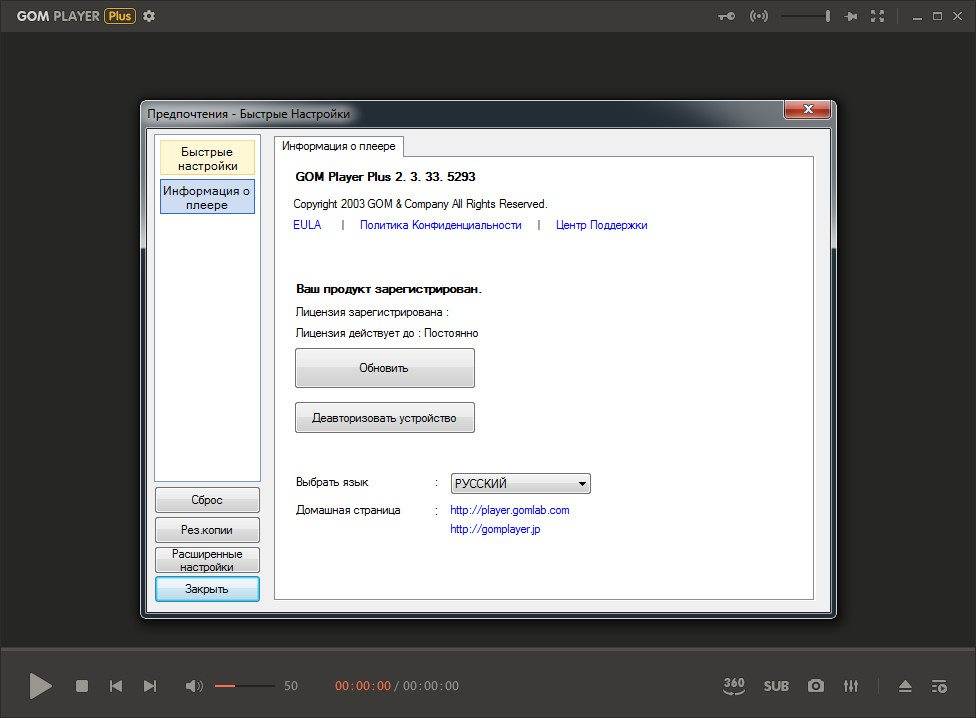Open GOM Player settings gear icon
The width and height of the screenshot is (976, 718).
(149, 16)
